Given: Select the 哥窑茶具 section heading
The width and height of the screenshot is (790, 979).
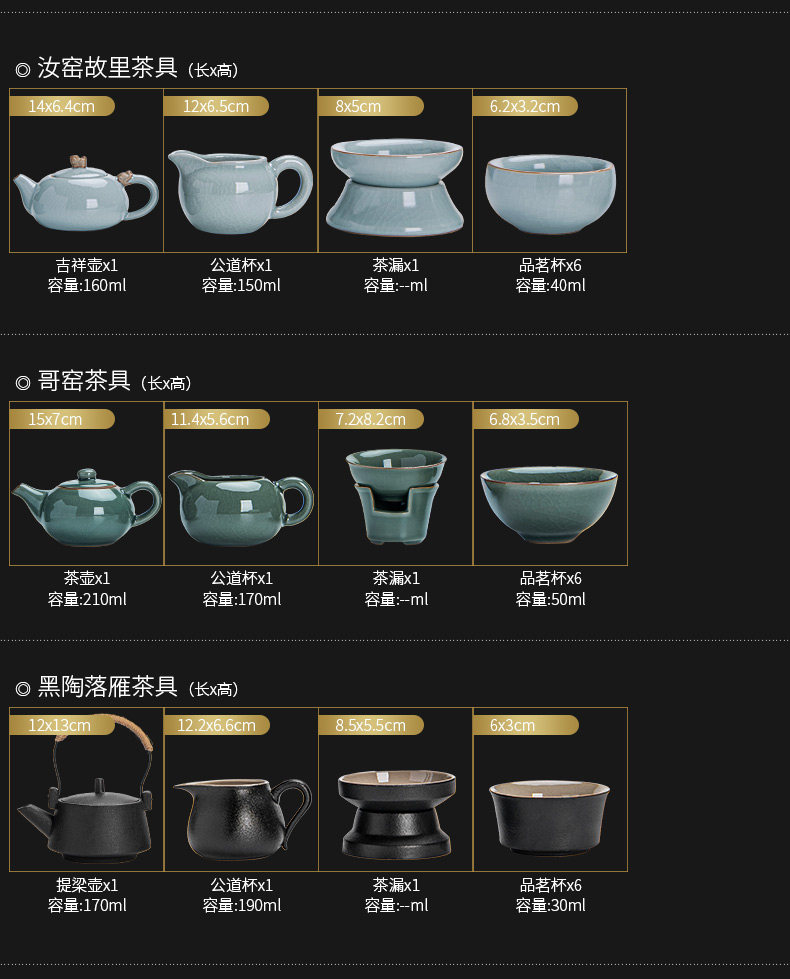Looking at the screenshot, I should (x=84, y=380).
